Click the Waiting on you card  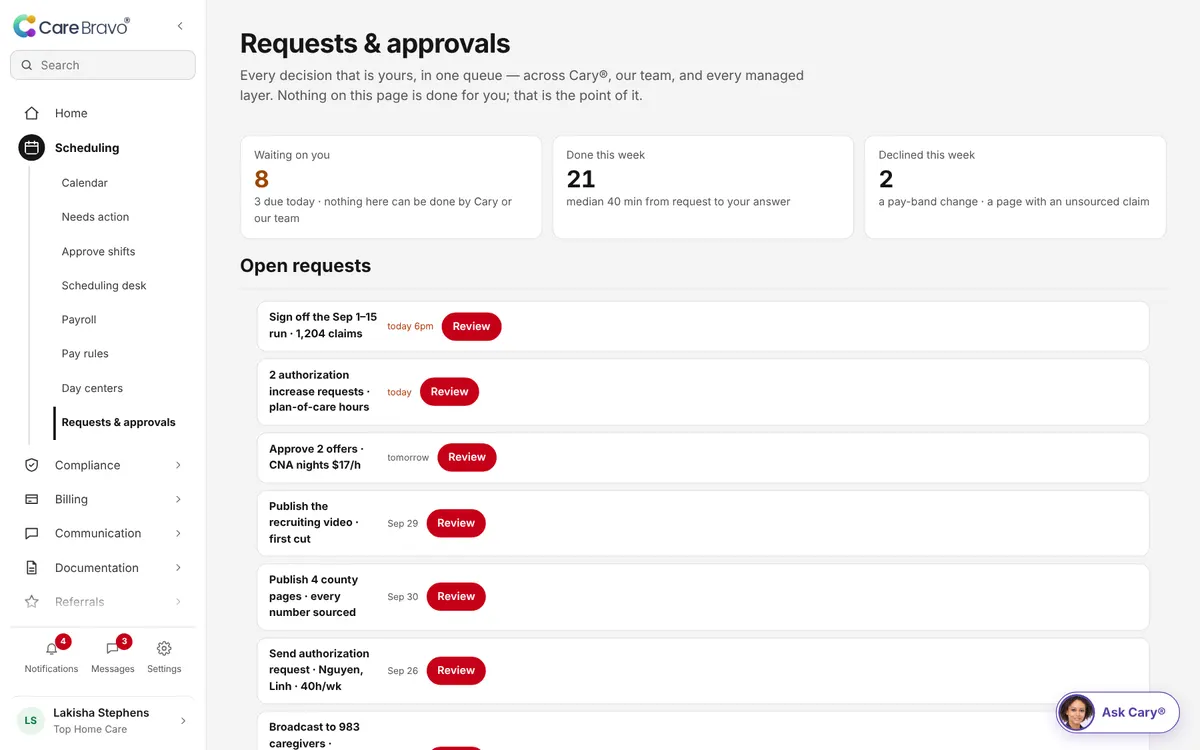coord(391,187)
